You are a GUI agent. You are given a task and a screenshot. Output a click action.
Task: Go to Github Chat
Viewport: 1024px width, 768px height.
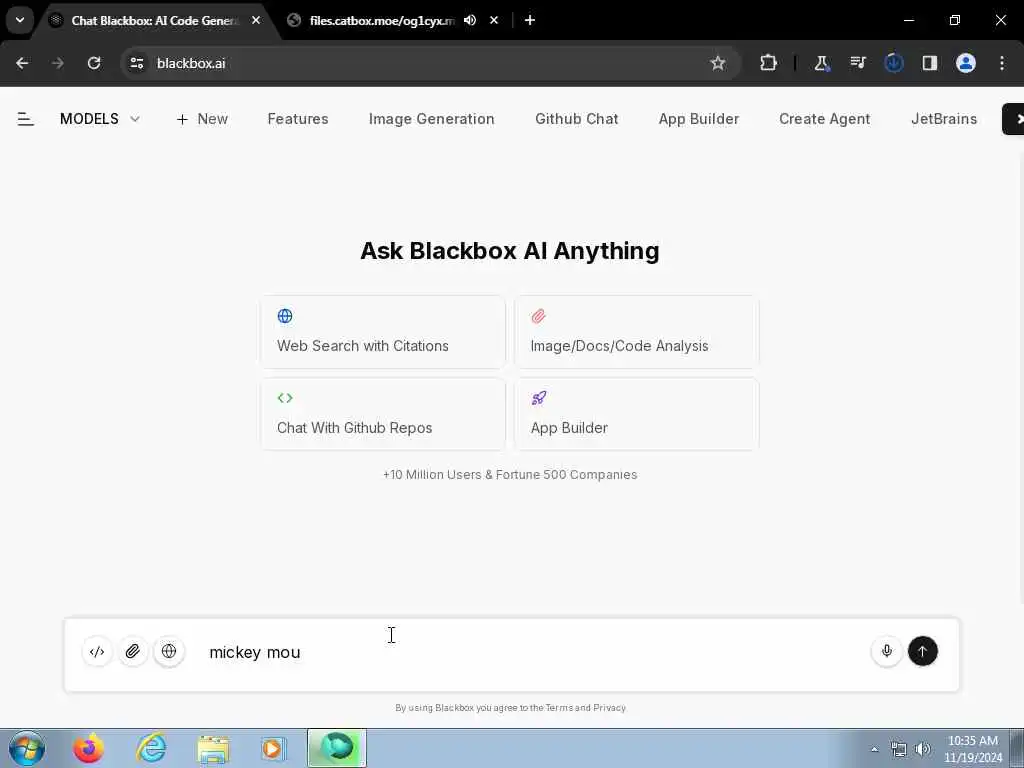577,119
